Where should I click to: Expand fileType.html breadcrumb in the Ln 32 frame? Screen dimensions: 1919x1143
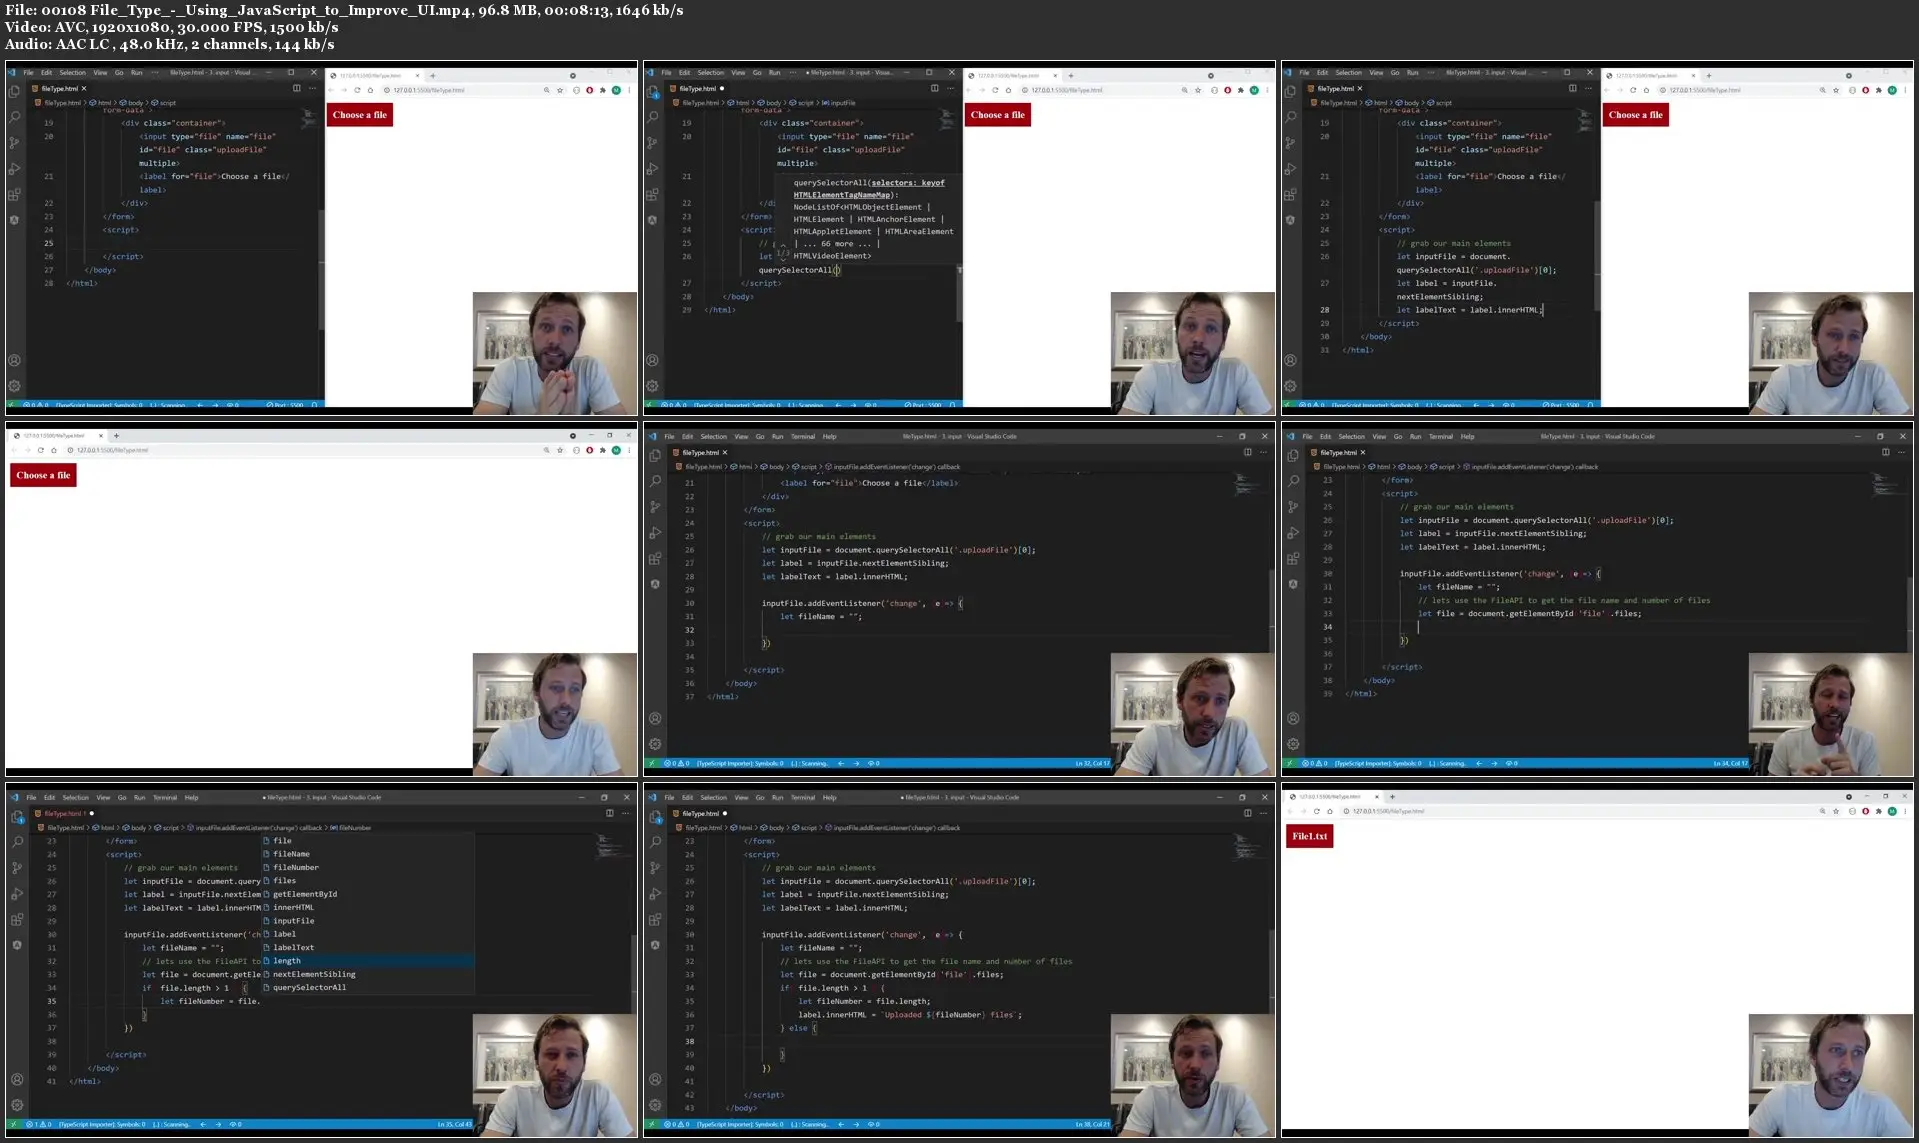coord(699,466)
